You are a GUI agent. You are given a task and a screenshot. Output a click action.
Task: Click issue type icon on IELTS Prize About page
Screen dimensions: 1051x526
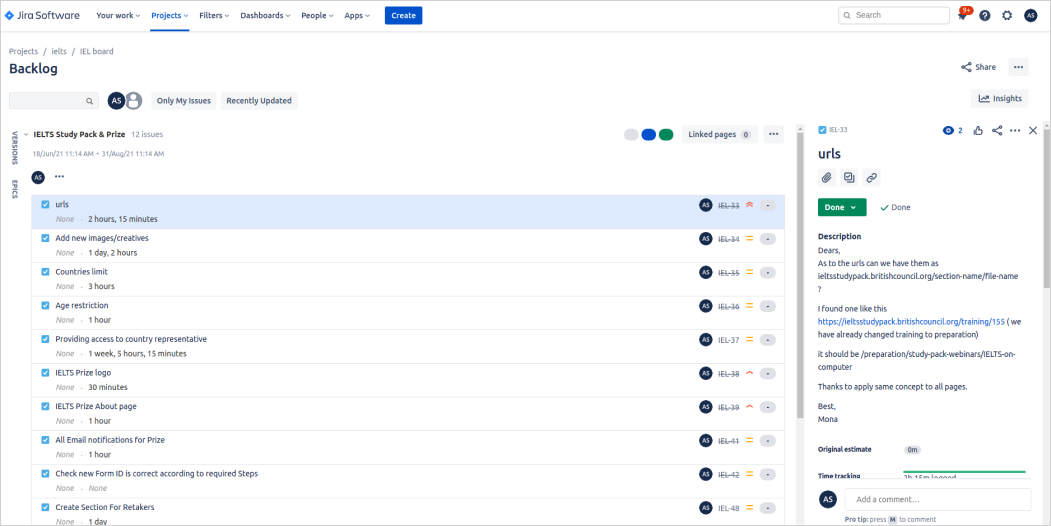pyautogui.click(x=46, y=406)
